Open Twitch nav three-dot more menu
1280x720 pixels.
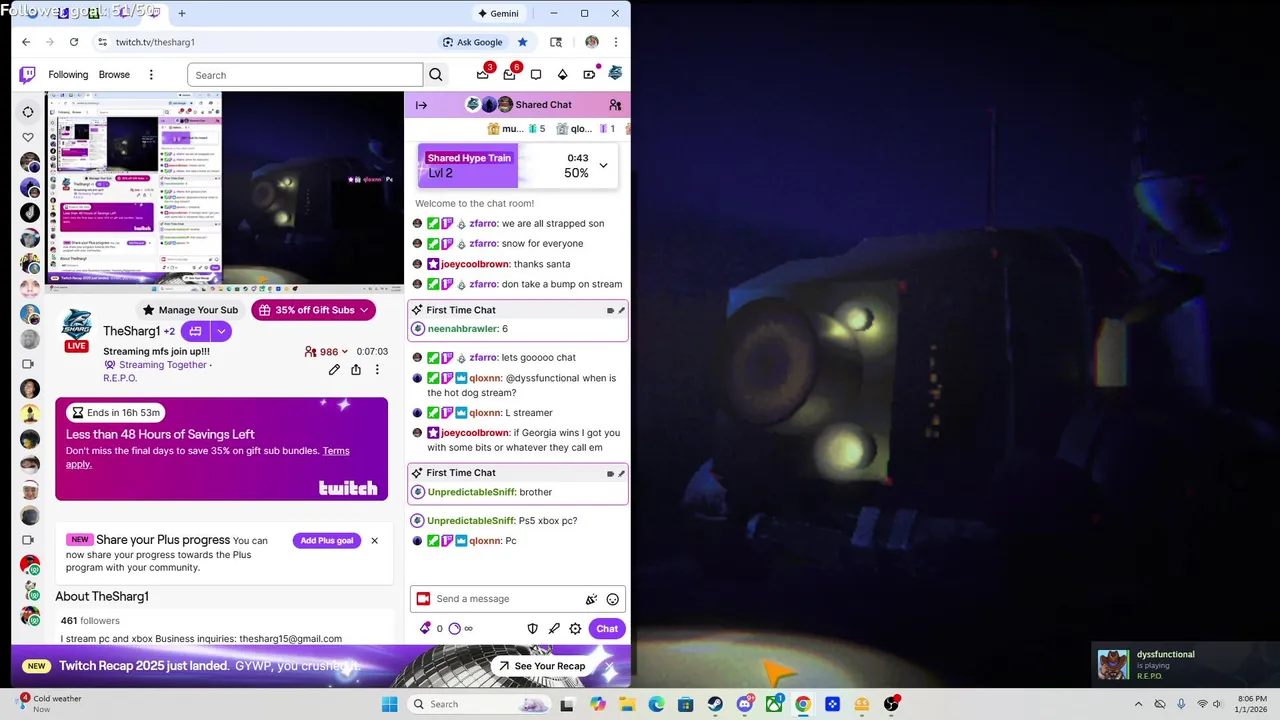pos(151,75)
